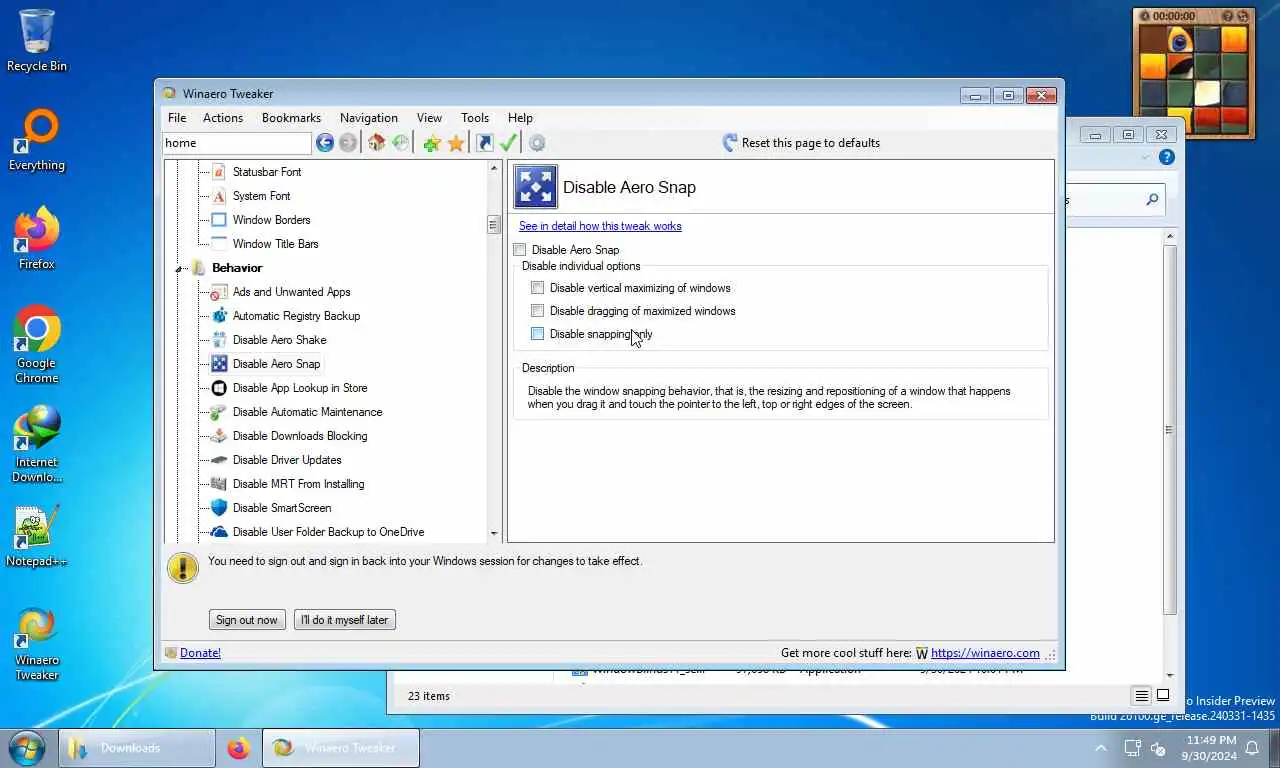Click the blue shortcut arrow toolbar icon
1280x768 pixels.
[485, 143]
